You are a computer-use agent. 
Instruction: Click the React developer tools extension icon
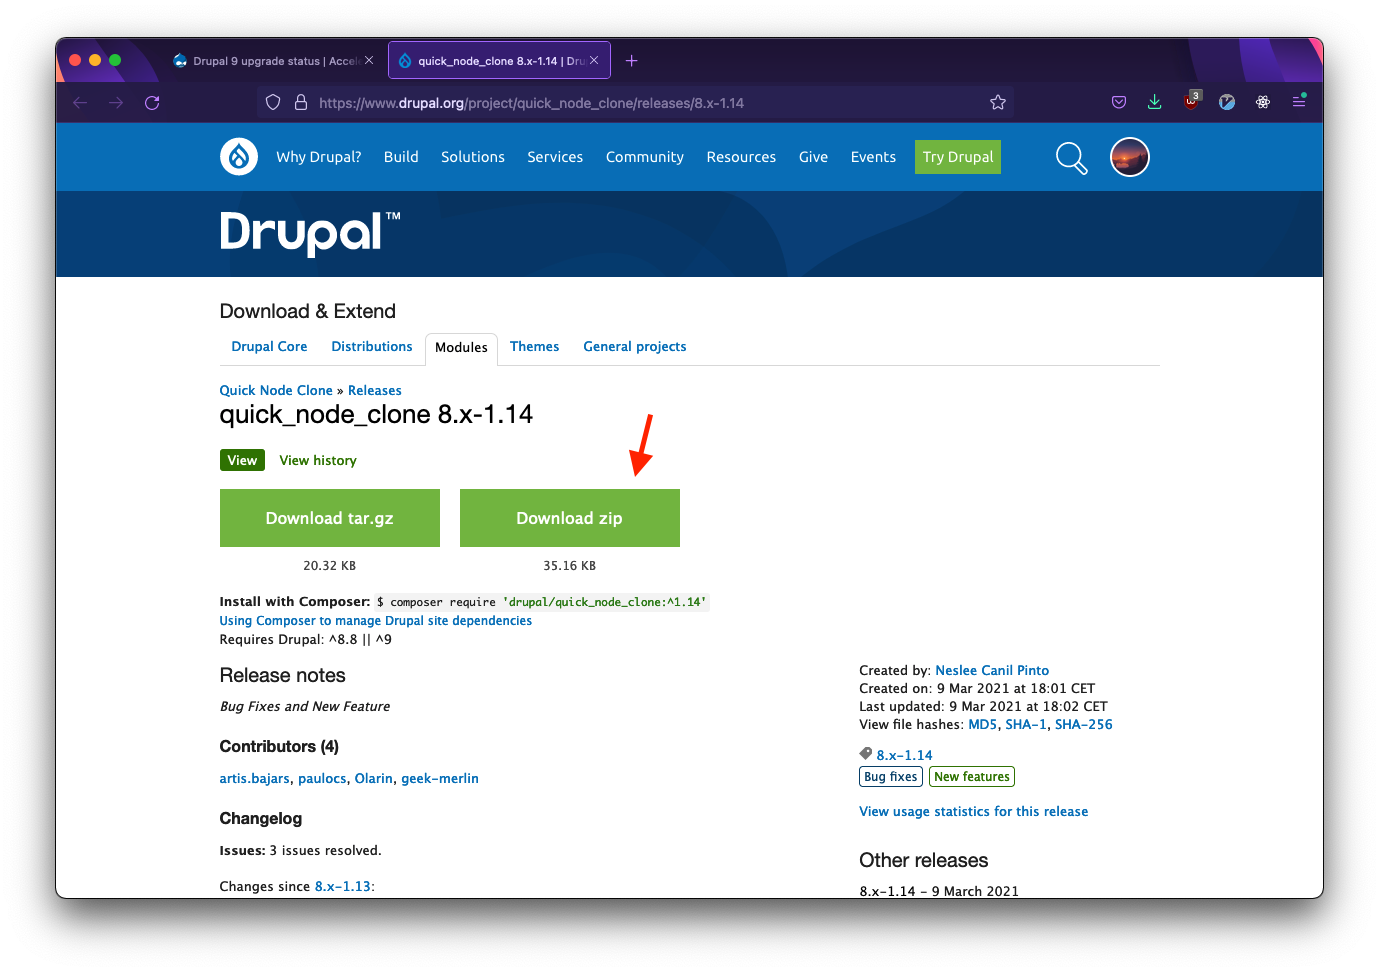point(1263,102)
